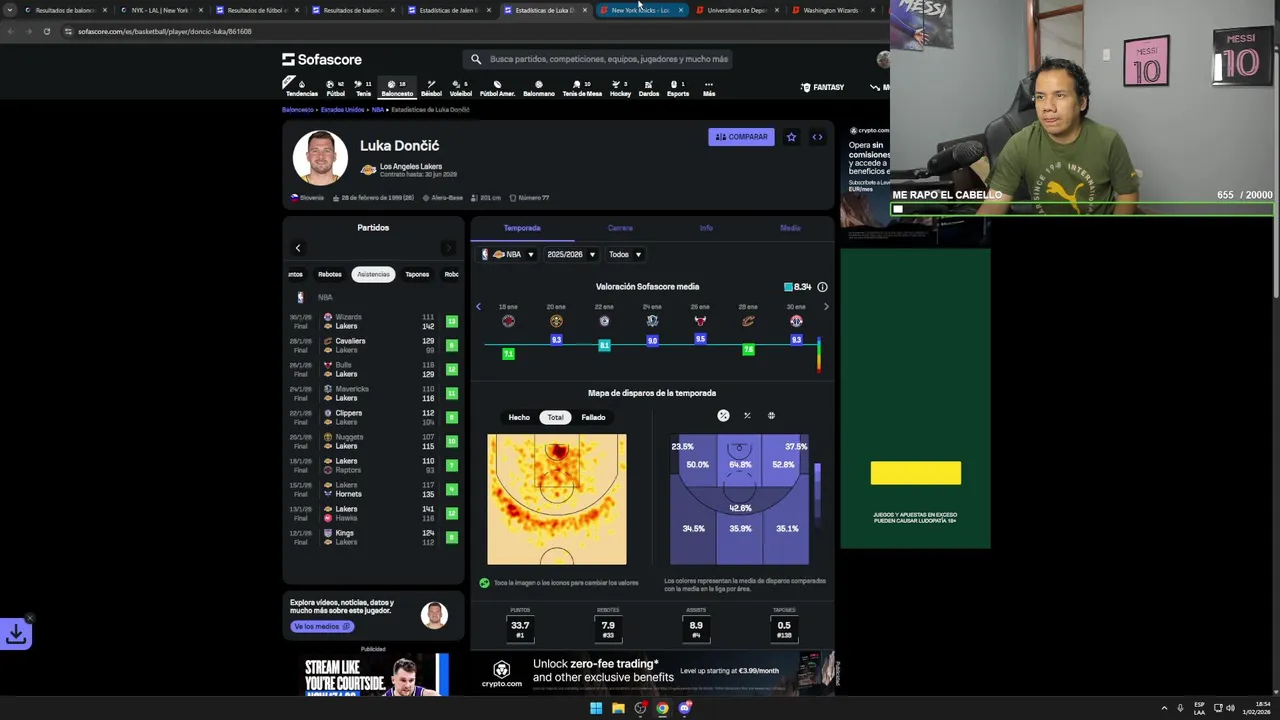Select shot map basketball icon view
The height and width of the screenshot is (720, 1280).
tap(771, 415)
